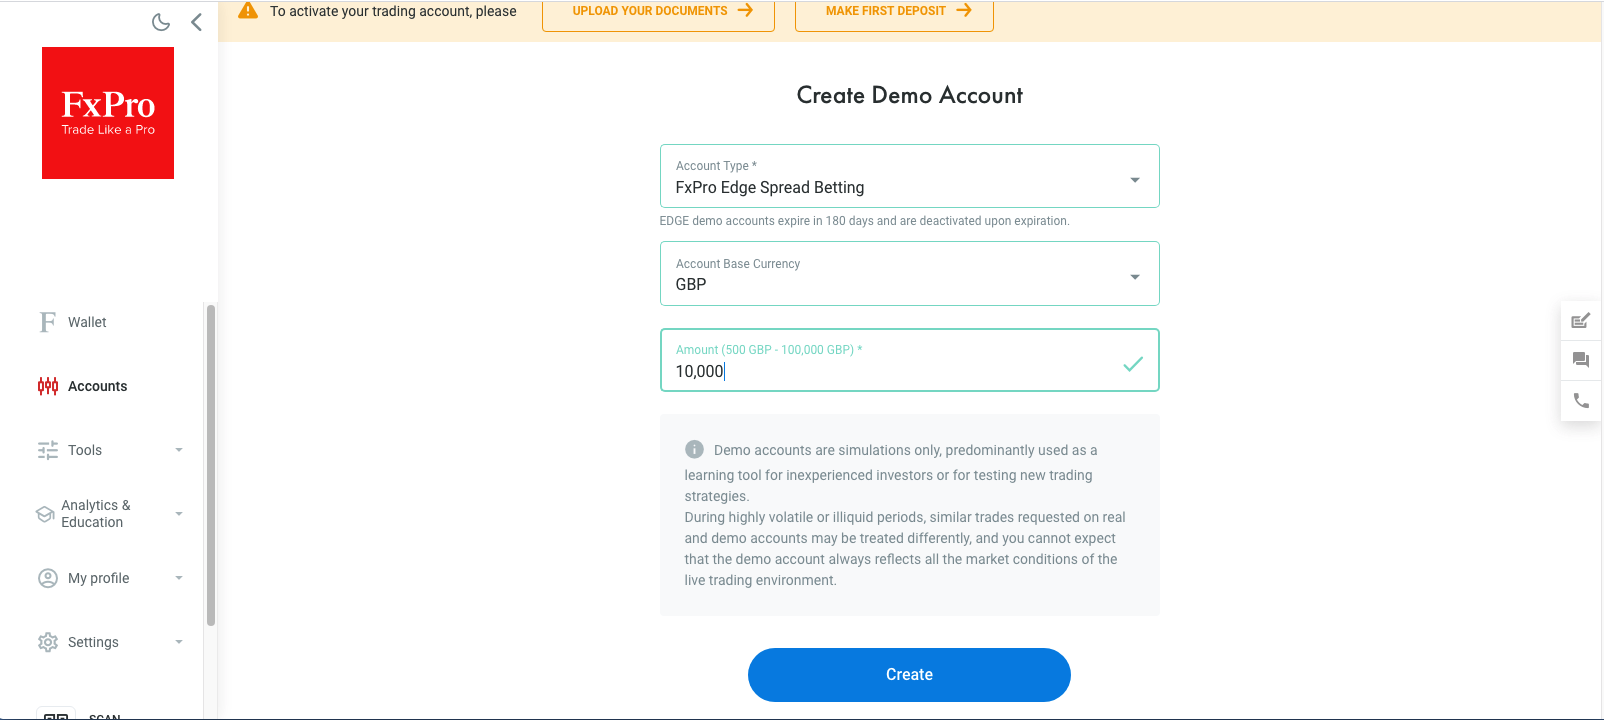Open Wallet from the sidebar
The height and width of the screenshot is (720, 1604).
tap(87, 322)
